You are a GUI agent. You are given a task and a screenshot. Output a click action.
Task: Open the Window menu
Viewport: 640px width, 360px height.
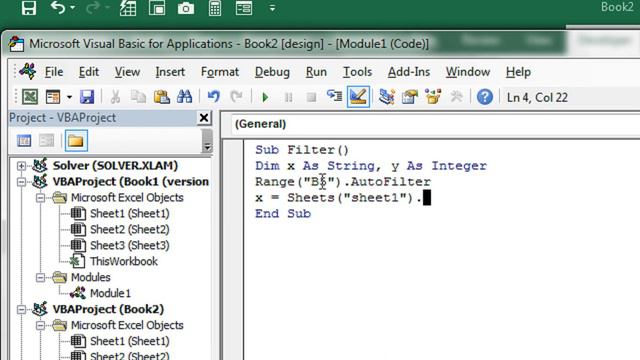tap(468, 72)
